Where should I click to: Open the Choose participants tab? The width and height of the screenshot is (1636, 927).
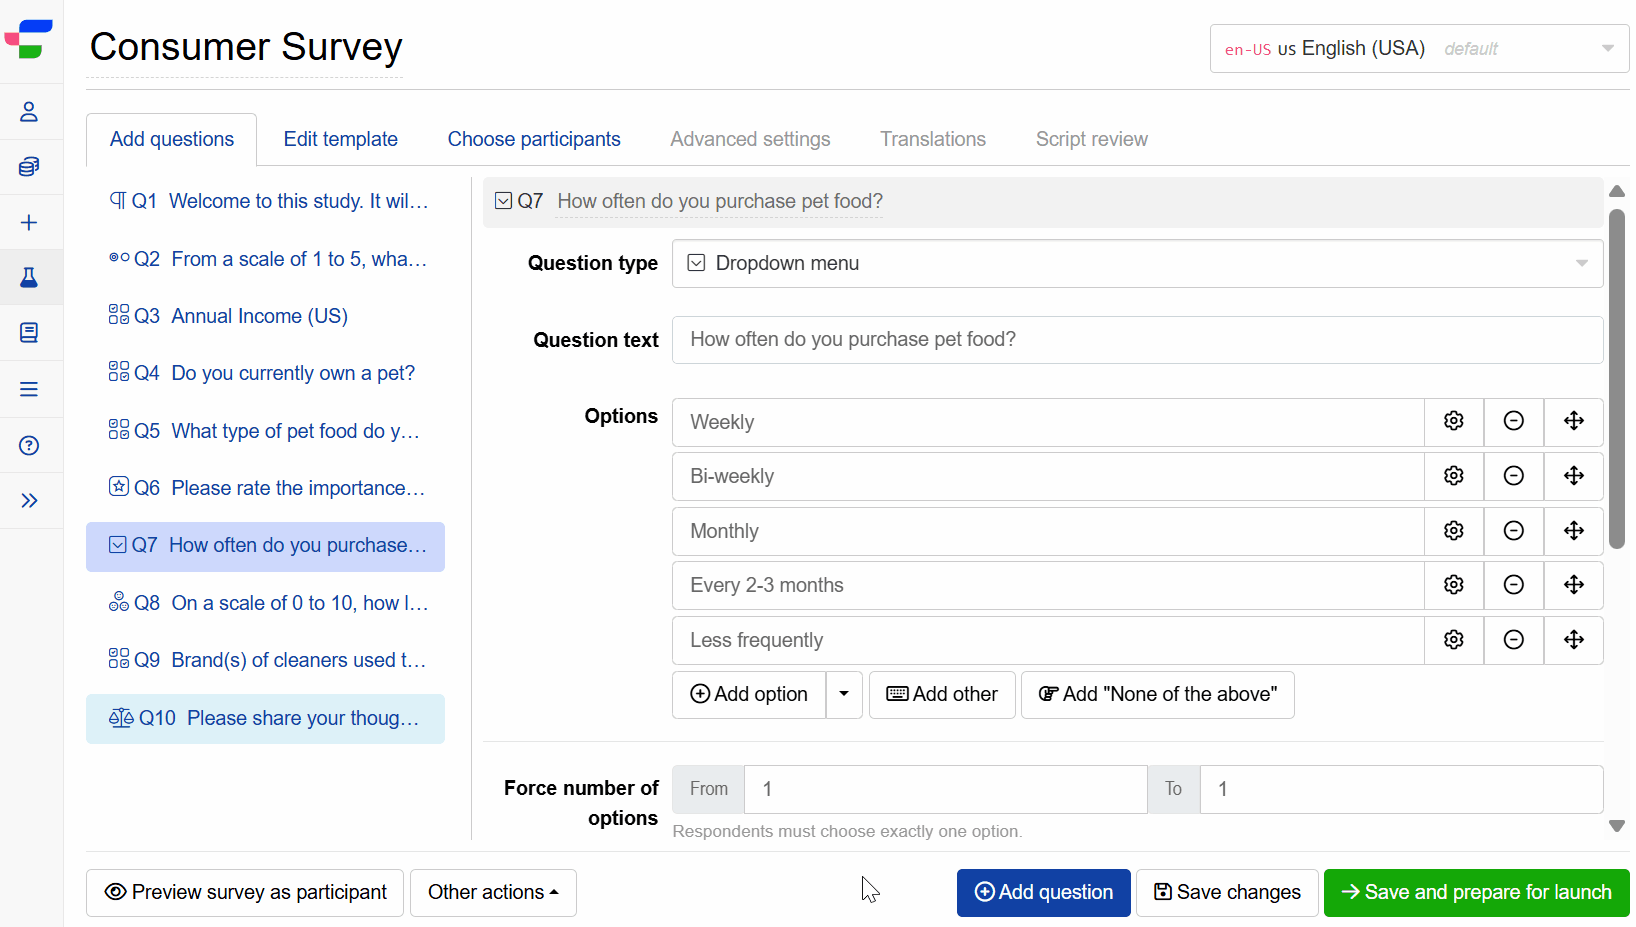point(533,139)
